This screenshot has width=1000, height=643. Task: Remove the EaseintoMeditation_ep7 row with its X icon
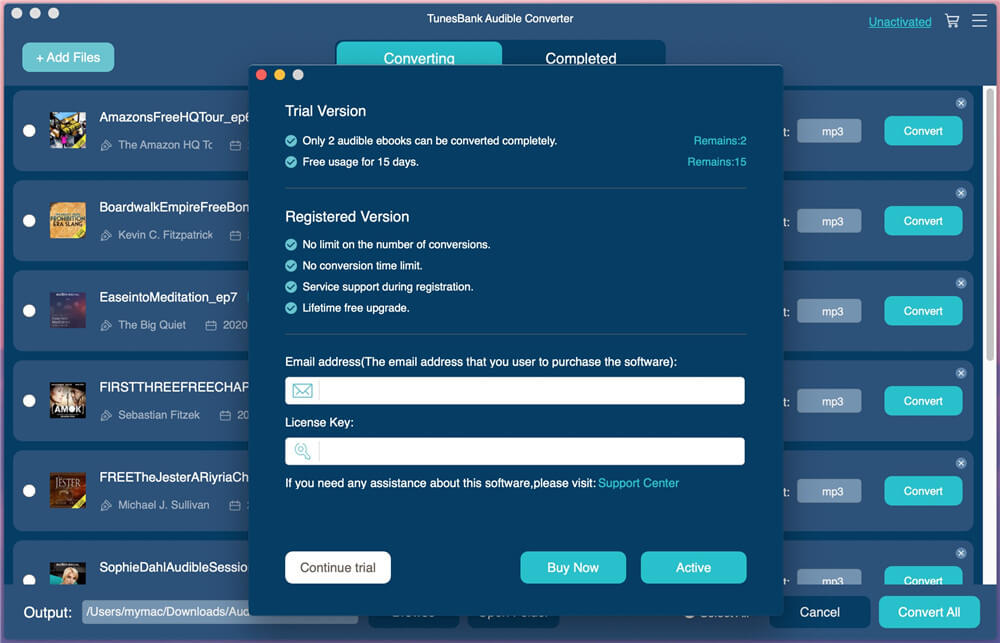coord(960,283)
